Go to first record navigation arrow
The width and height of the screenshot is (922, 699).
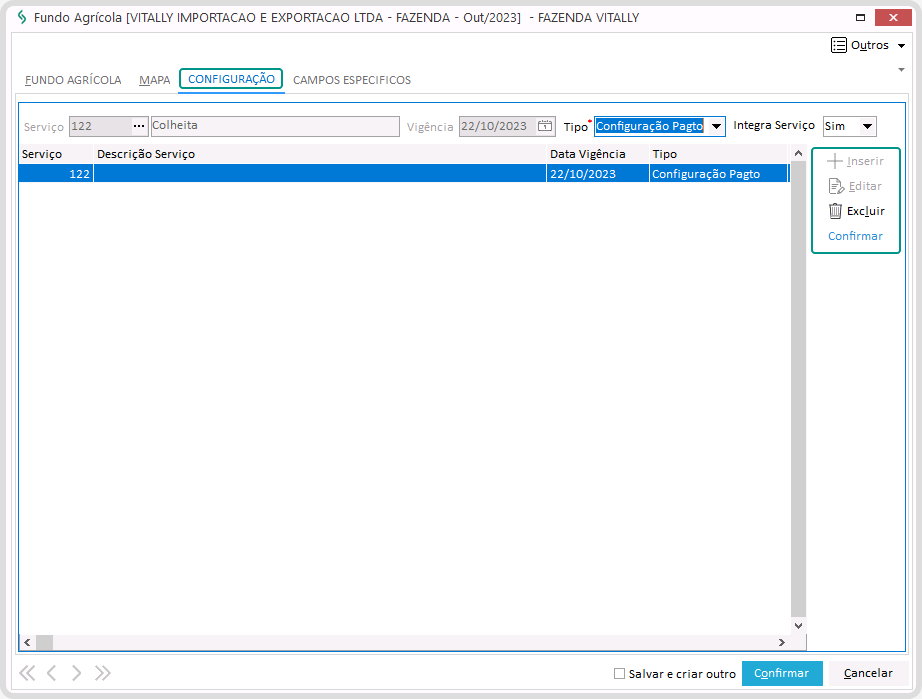[27, 673]
